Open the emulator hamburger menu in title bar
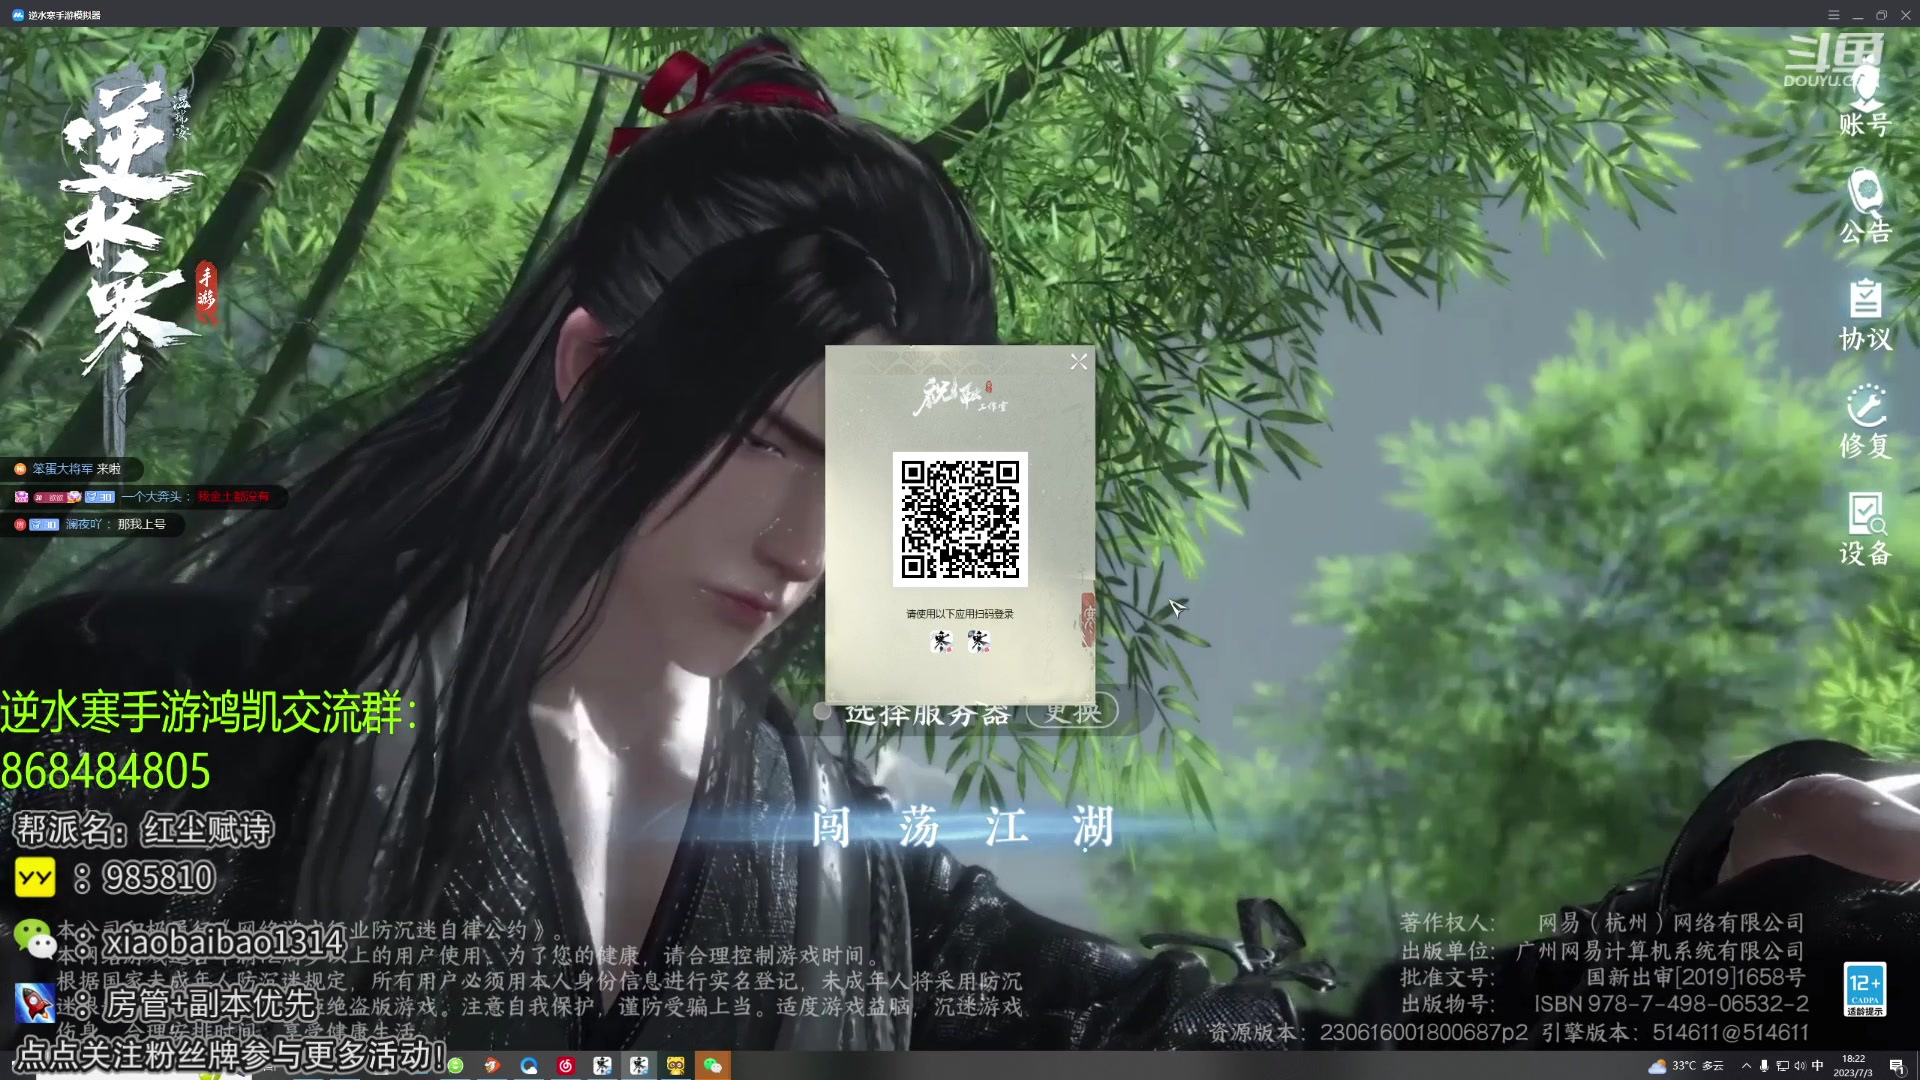Screen dimensions: 1920x1080 coord(1833,15)
